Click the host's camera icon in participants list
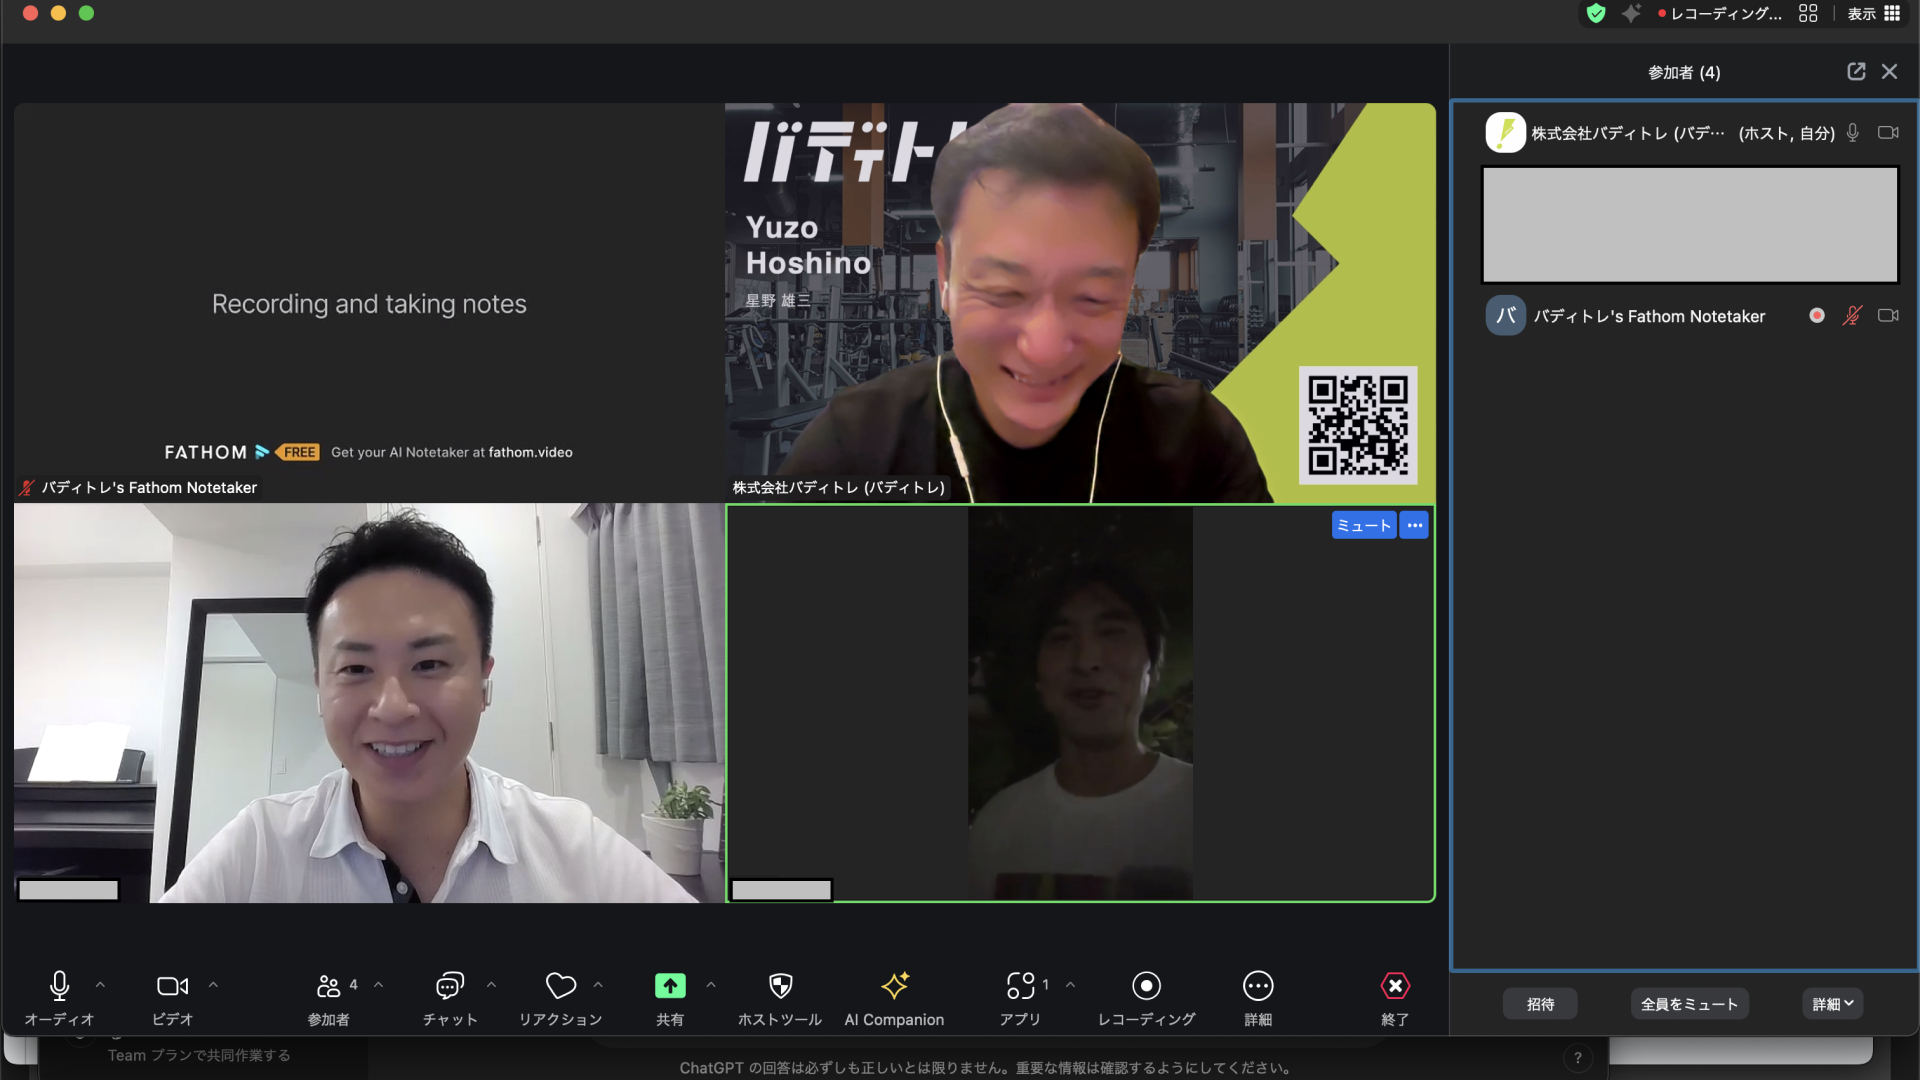1920x1080 pixels. click(1888, 133)
